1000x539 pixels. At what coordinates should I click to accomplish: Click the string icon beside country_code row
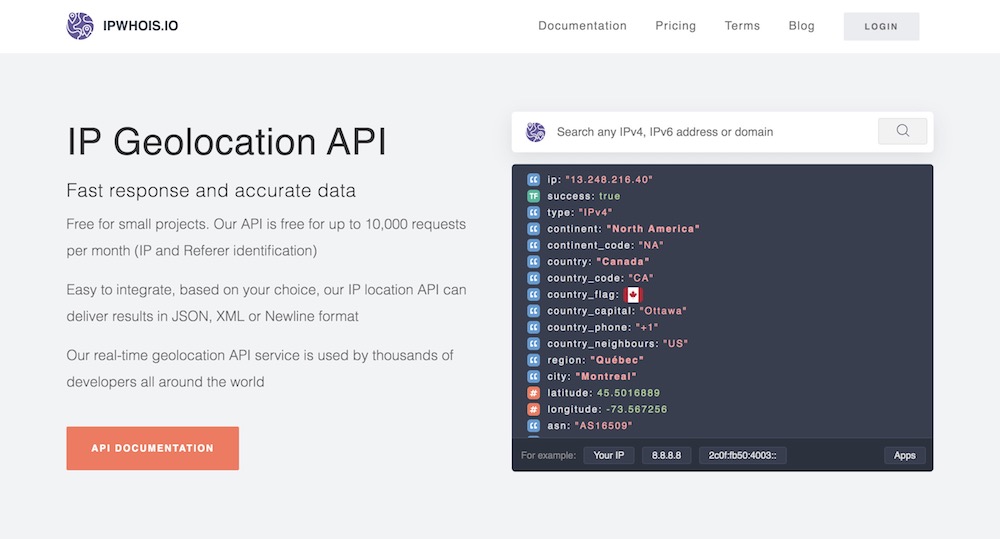pos(533,278)
